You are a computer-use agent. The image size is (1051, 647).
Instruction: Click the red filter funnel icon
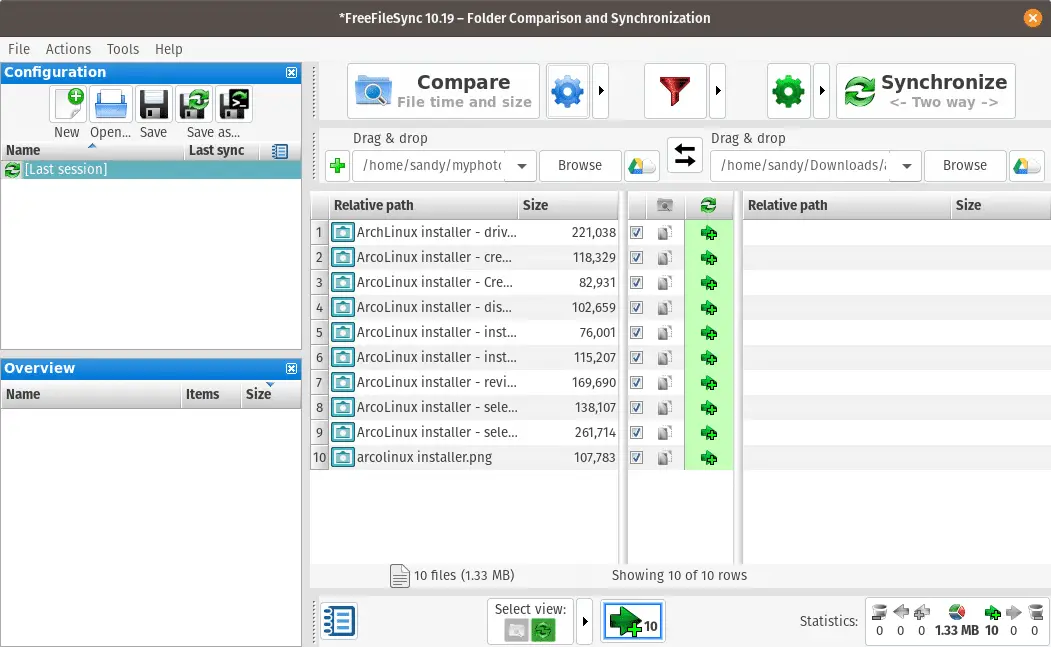(676, 90)
